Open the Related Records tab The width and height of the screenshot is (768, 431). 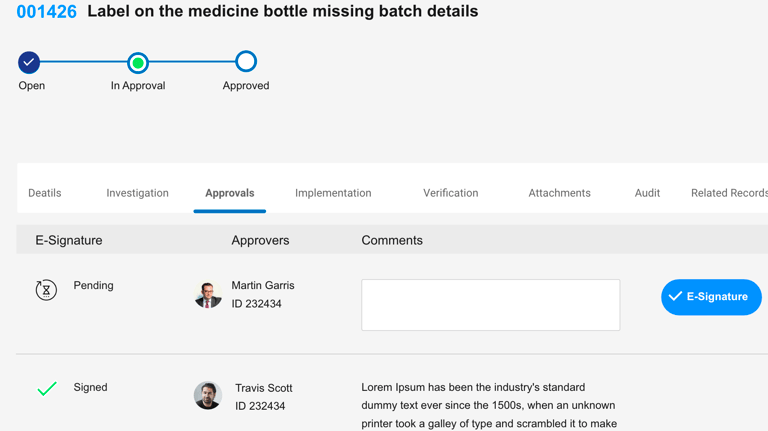pos(729,193)
